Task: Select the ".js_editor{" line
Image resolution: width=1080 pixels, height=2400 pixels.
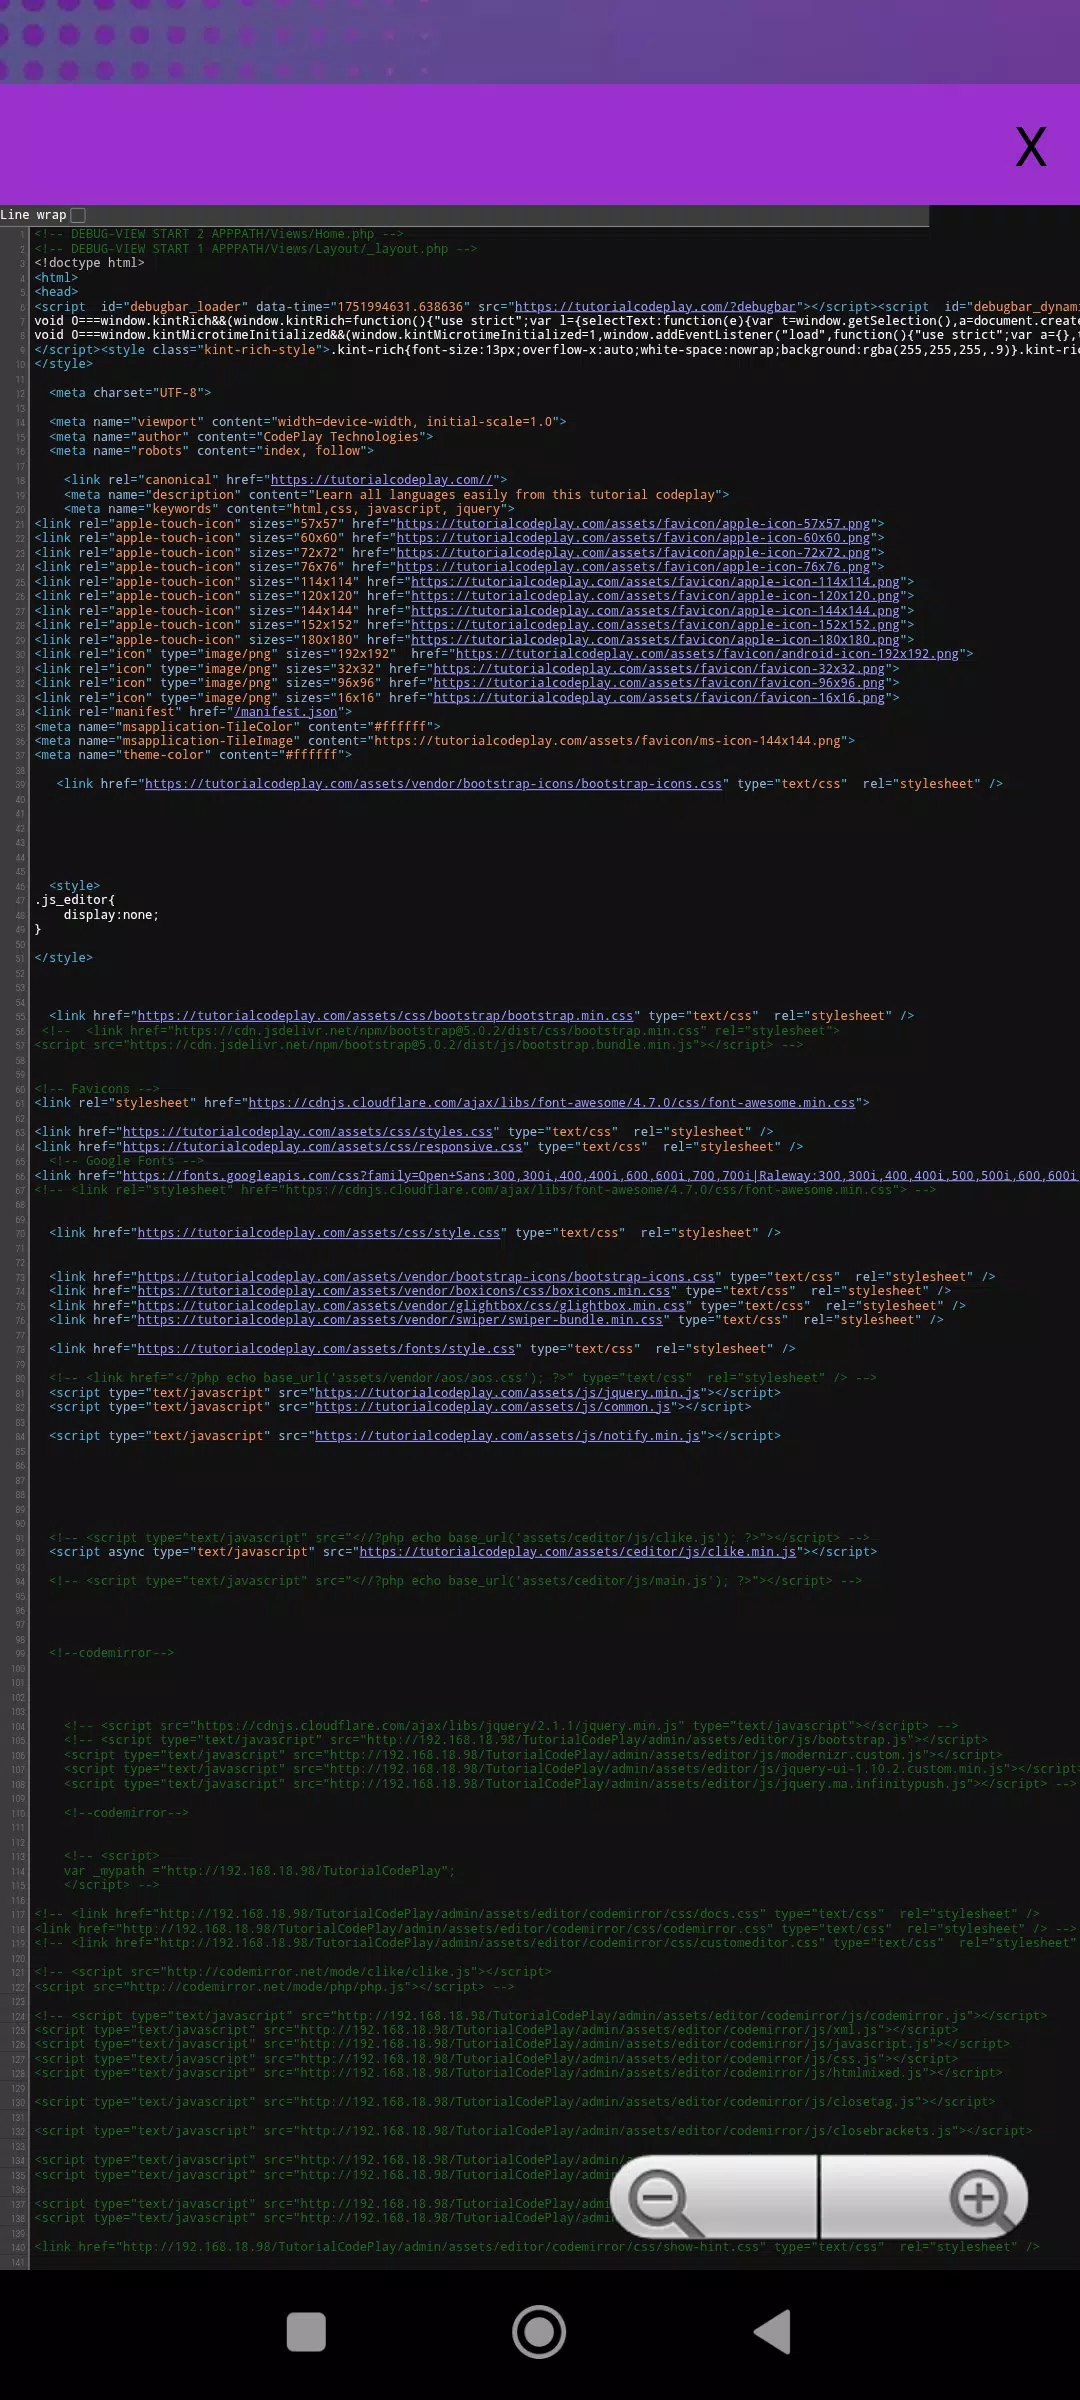Action: (75, 900)
